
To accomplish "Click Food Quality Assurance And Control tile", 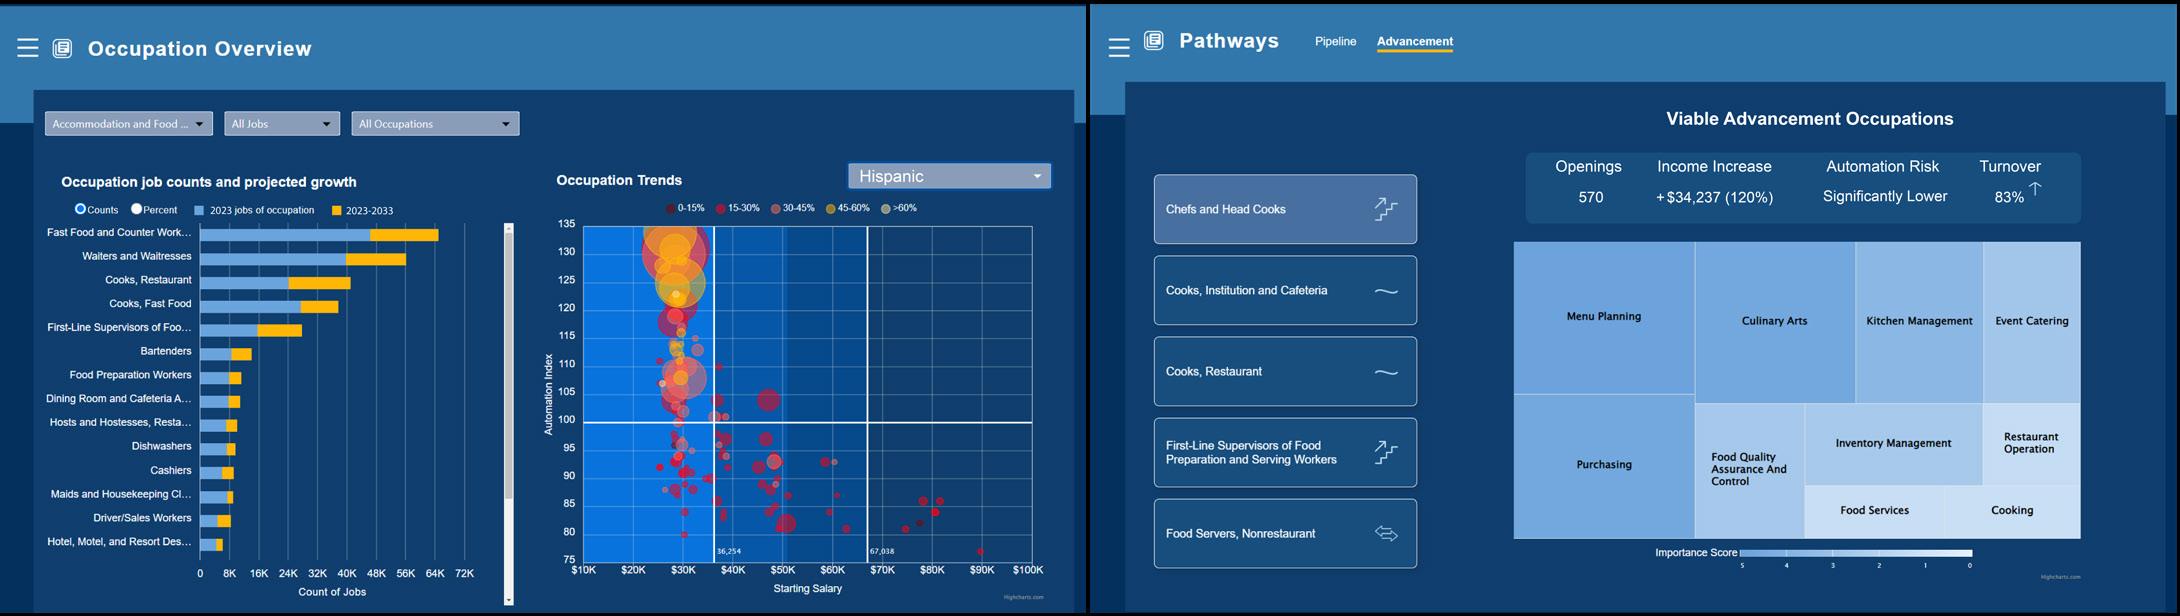I will point(1750,470).
